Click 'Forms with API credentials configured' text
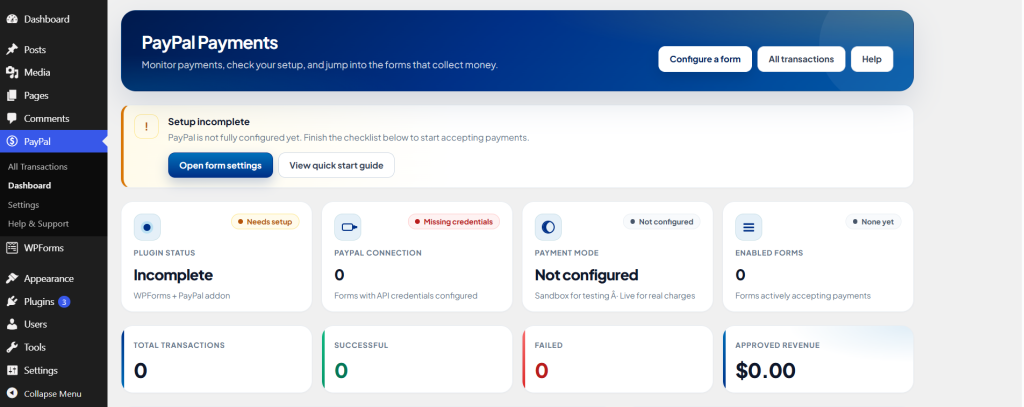The height and width of the screenshot is (407, 1024). (406, 296)
